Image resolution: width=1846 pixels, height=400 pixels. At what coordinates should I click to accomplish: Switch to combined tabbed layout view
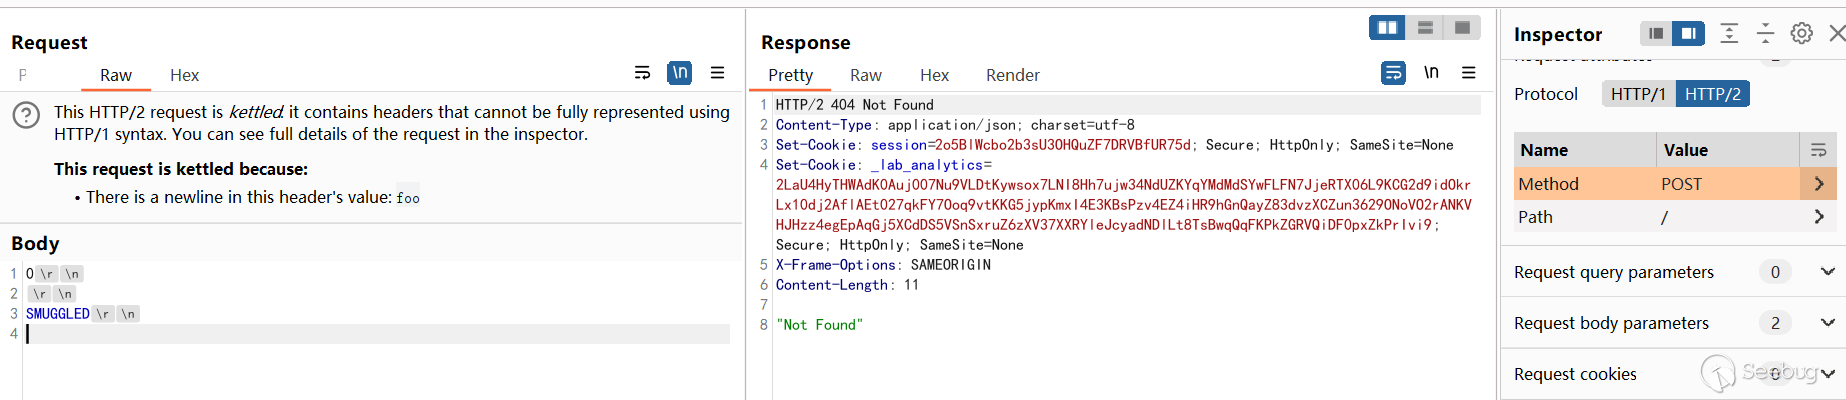click(1462, 28)
